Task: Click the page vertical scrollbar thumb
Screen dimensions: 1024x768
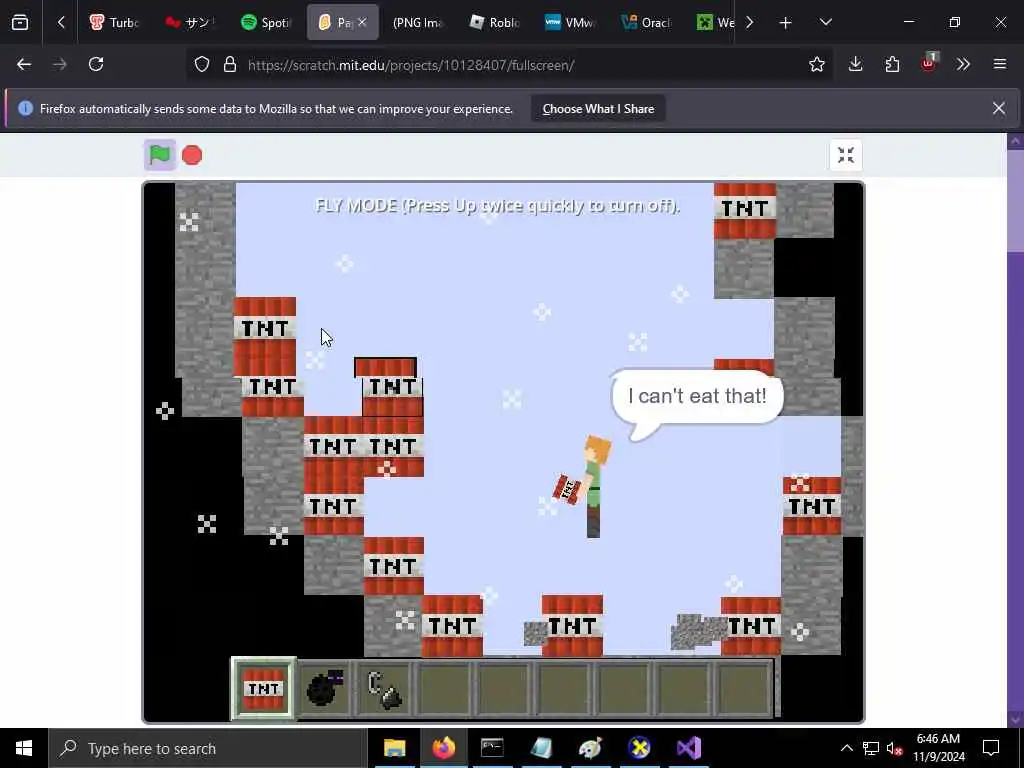Action: (x=1016, y=200)
